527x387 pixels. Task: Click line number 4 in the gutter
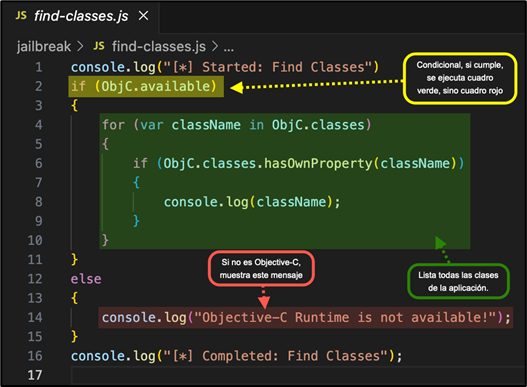pos(39,125)
